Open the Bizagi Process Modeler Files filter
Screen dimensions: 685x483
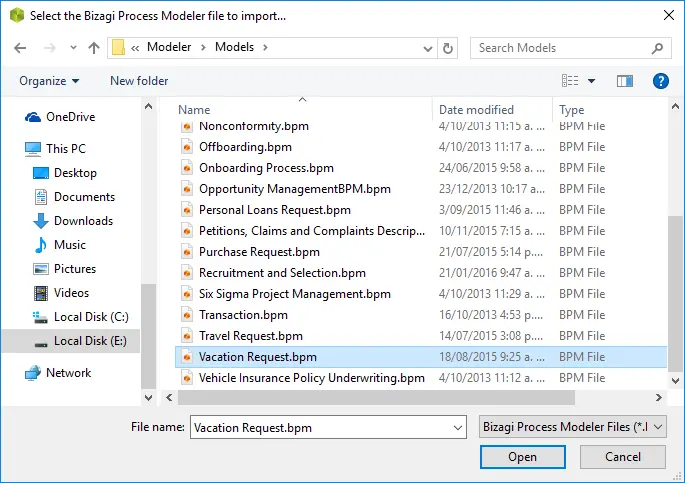tap(573, 427)
